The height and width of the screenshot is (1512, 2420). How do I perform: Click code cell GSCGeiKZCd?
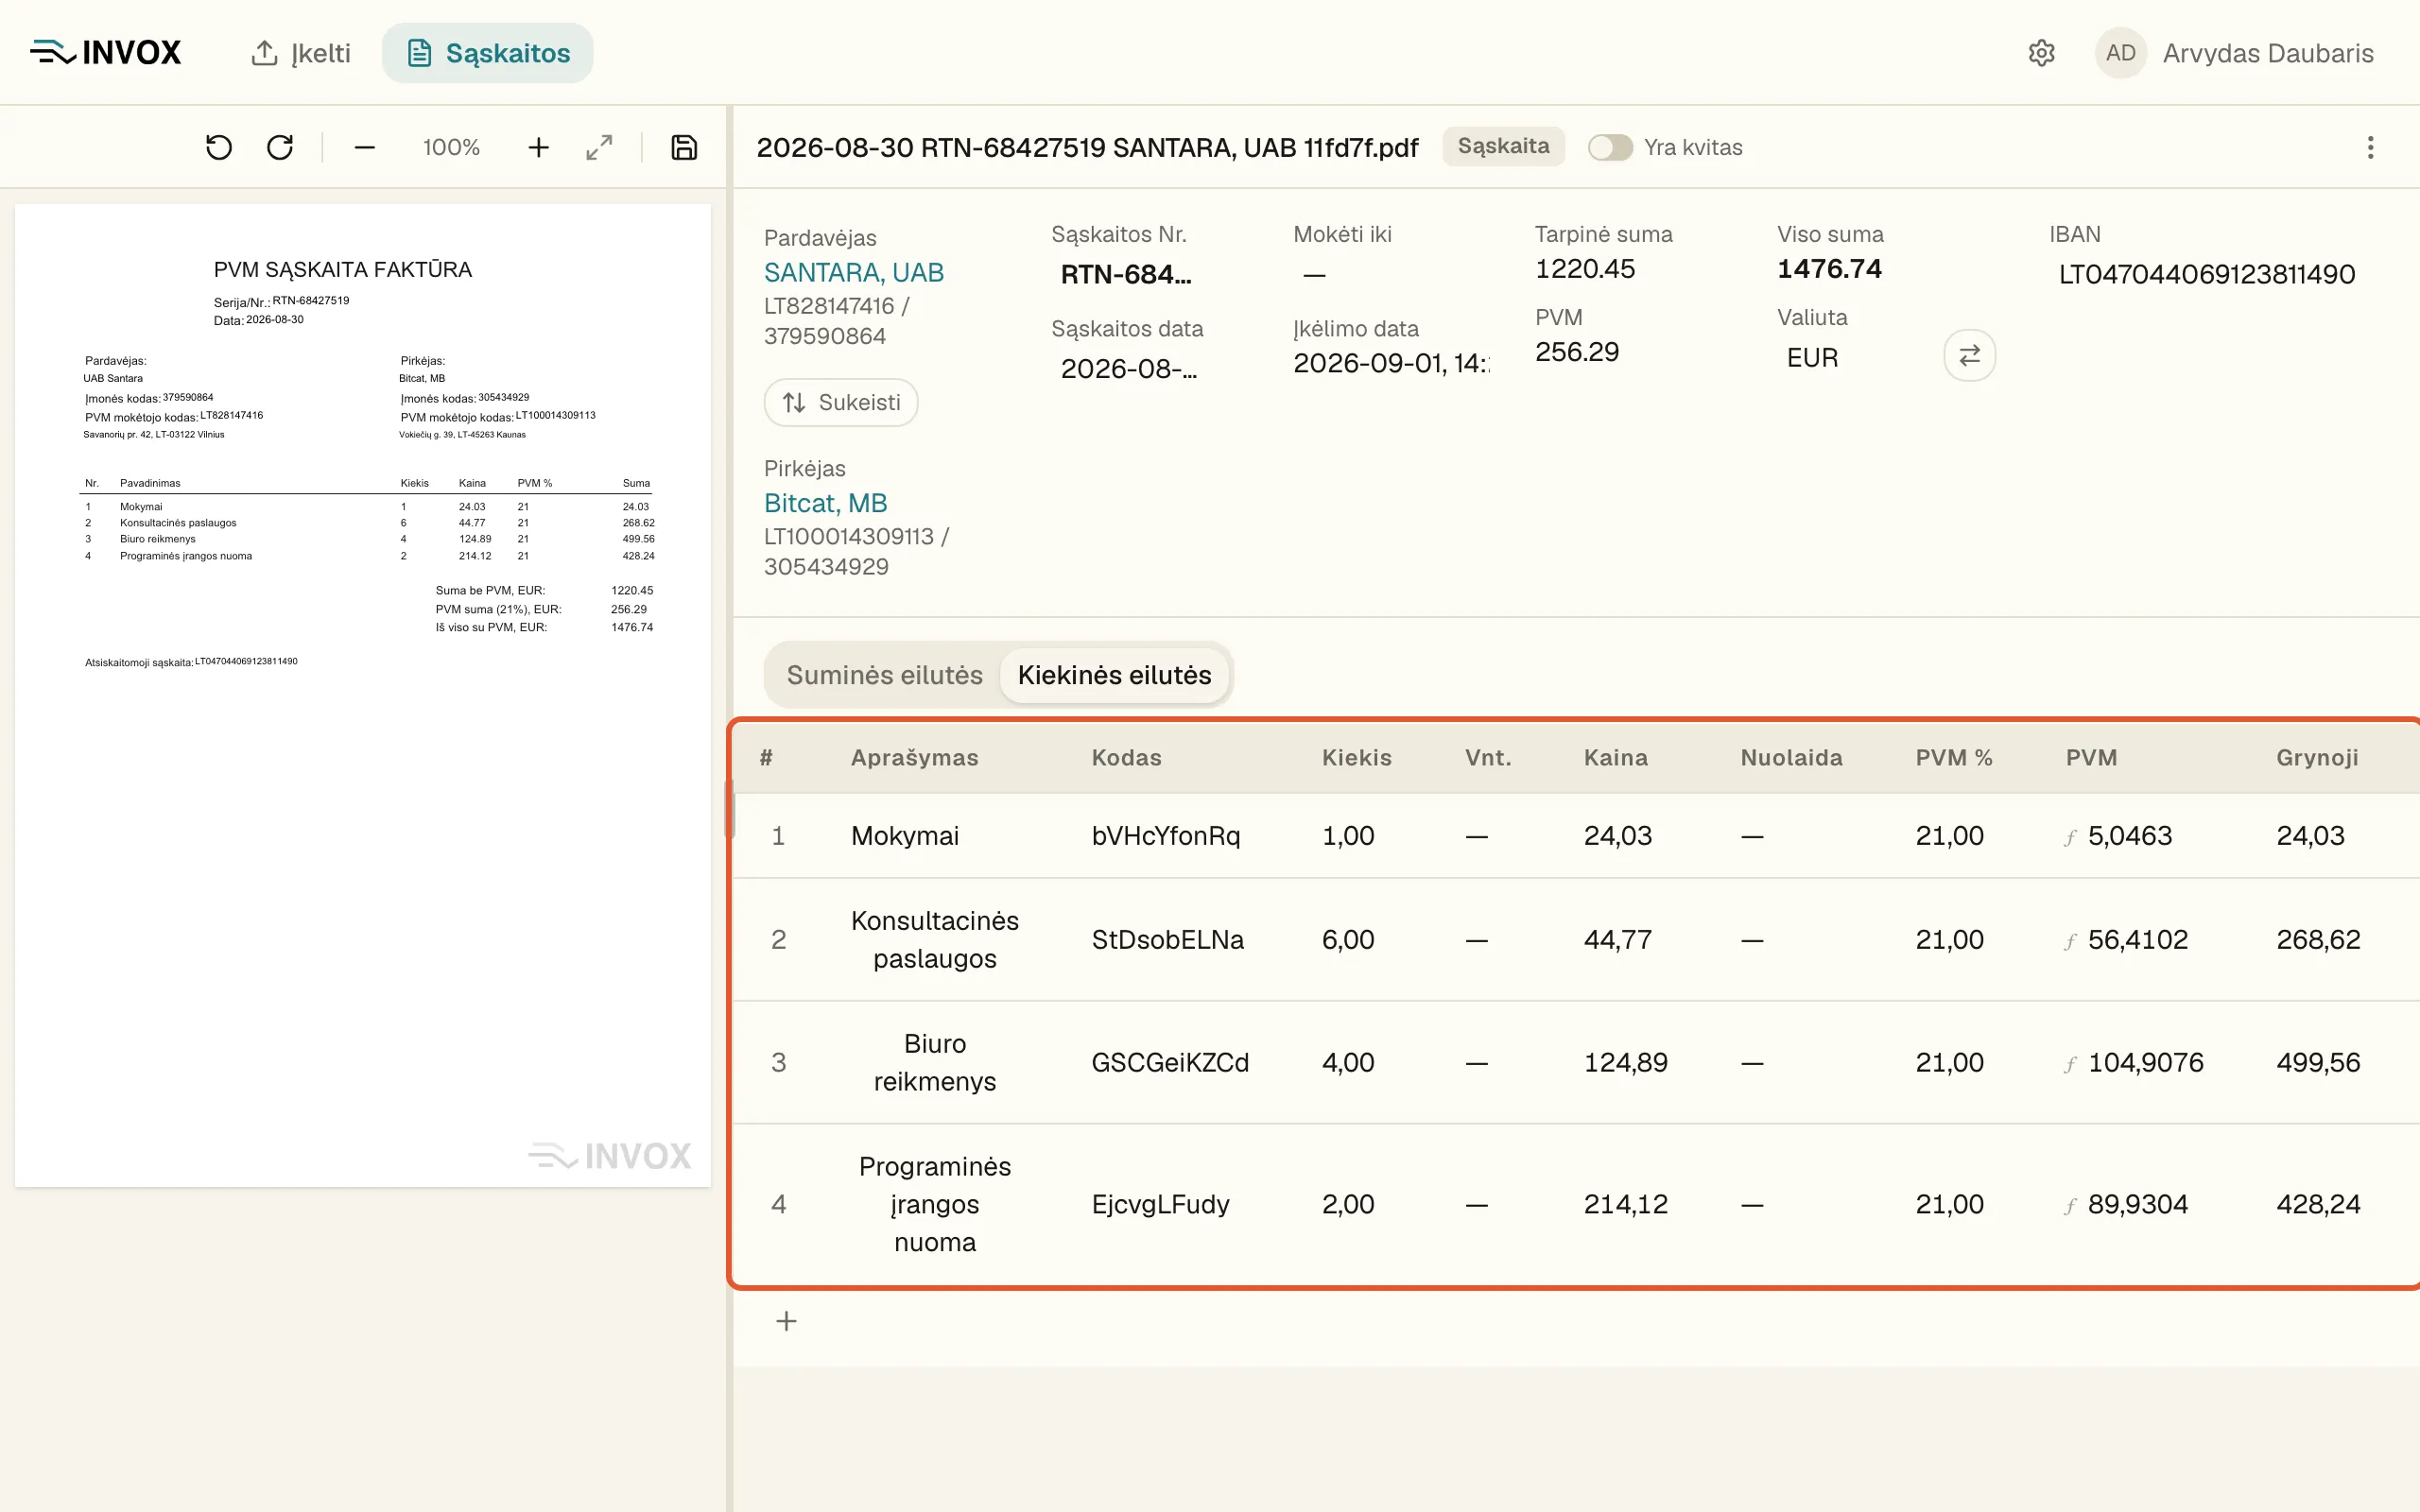[x=1170, y=1063]
